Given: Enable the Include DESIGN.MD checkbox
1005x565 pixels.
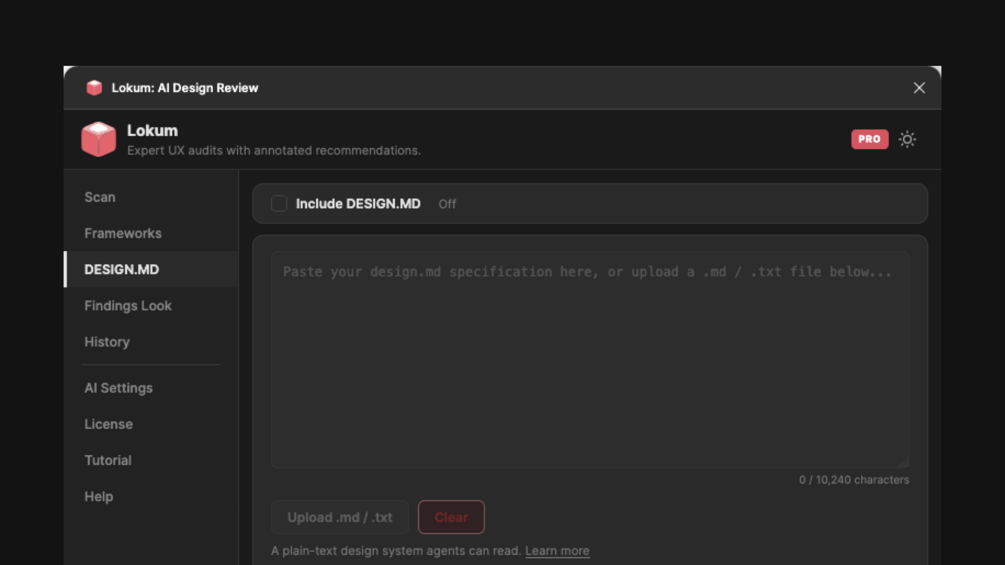Looking at the screenshot, I should point(279,204).
